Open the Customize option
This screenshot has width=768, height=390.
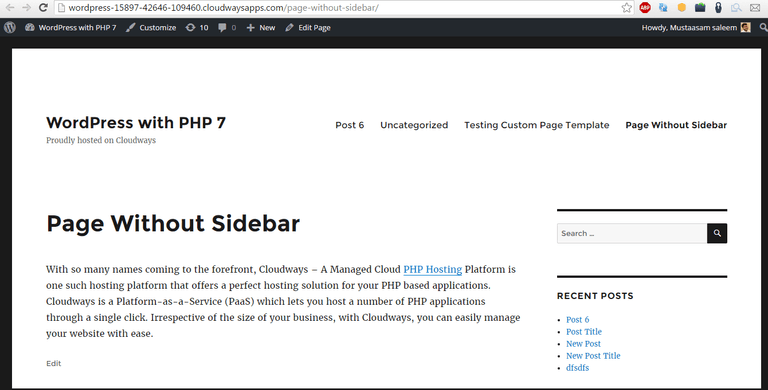151,28
